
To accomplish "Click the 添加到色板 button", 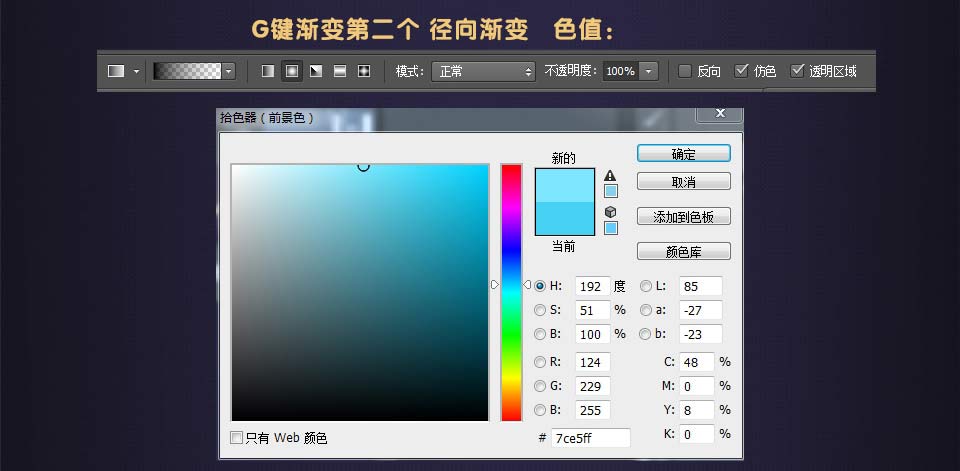I will tap(683, 217).
